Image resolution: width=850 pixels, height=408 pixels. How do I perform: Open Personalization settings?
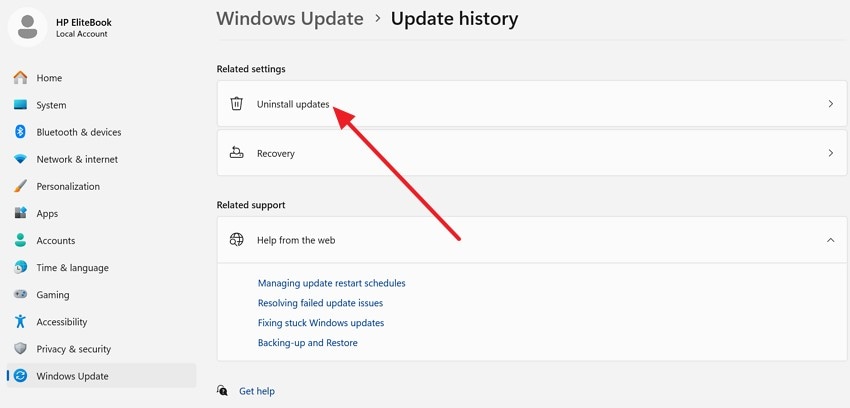coord(101,186)
